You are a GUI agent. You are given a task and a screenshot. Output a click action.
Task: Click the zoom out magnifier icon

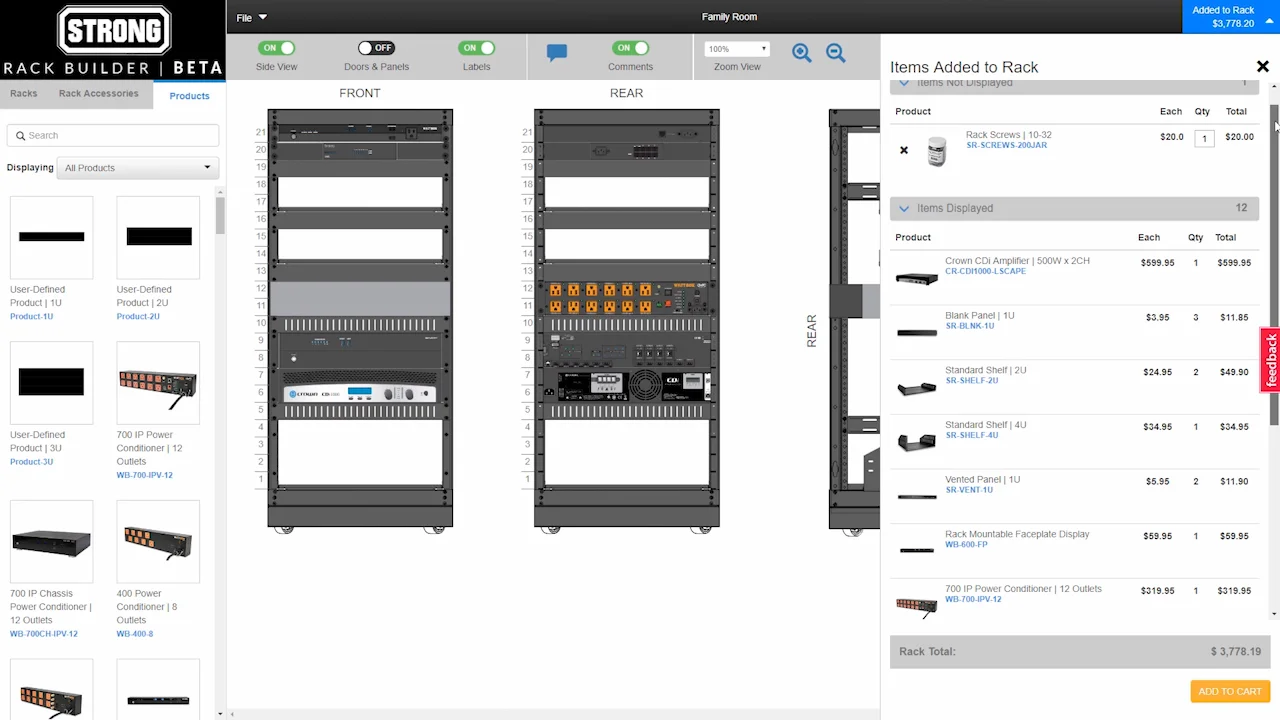[x=836, y=53]
